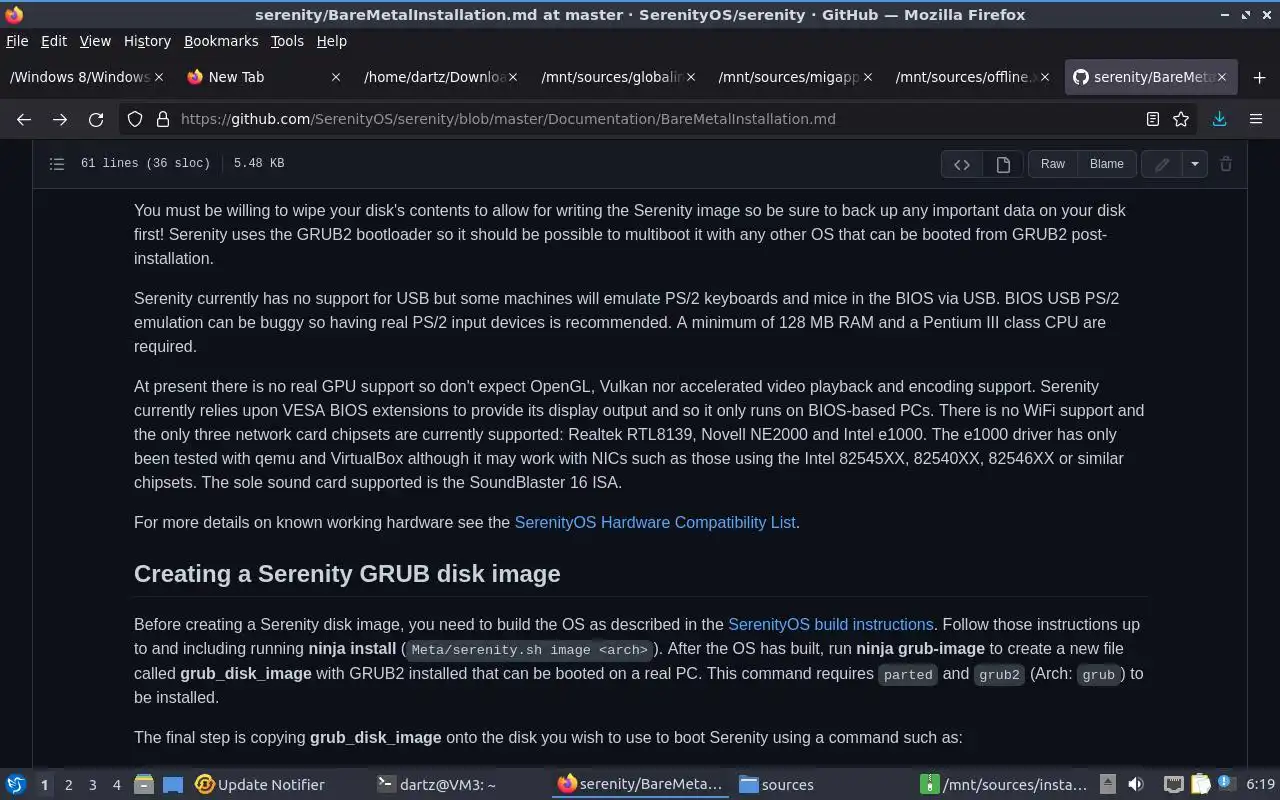This screenshot has width=1280, height=800.
Task: Close the /mnt/sources/globalin tab
Action: (x=690, y=77)
